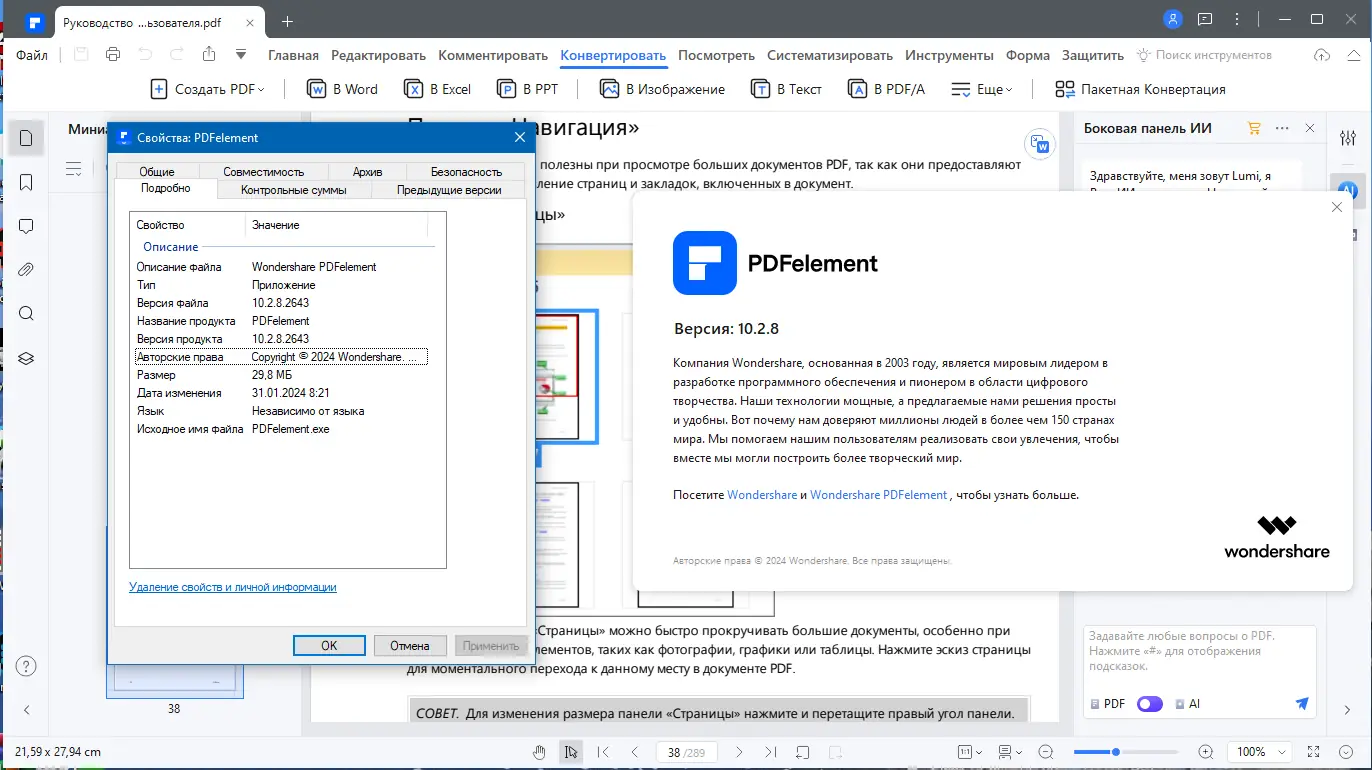
Task: Select the Selection cursor tool in the status bar
Action: coord(571,751)
